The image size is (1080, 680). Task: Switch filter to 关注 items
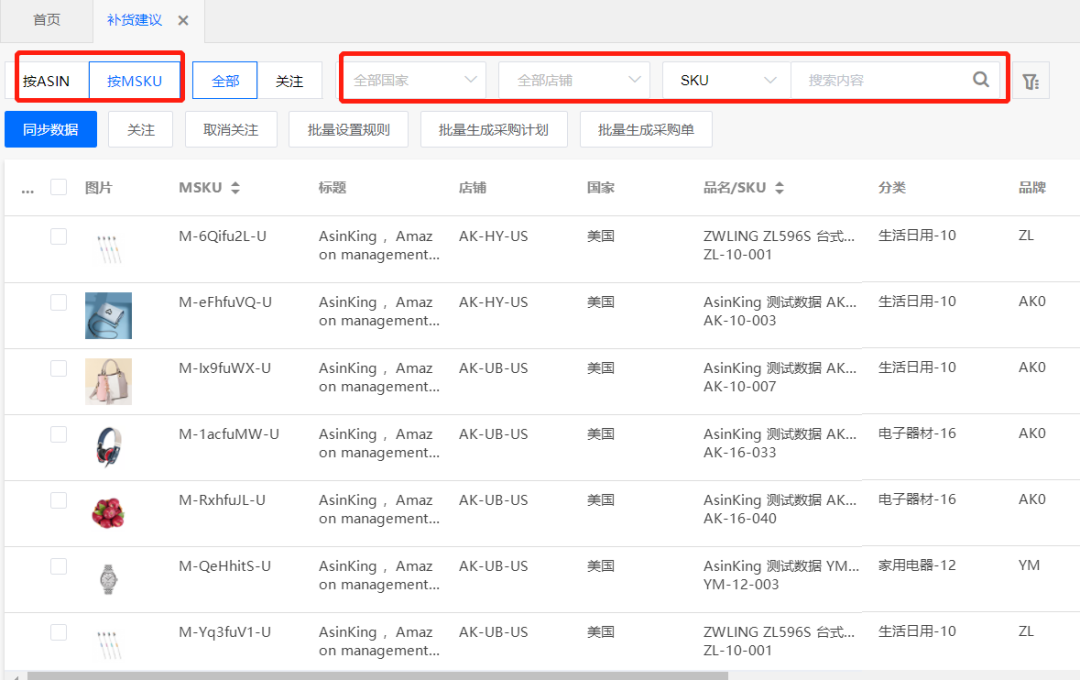290,80
